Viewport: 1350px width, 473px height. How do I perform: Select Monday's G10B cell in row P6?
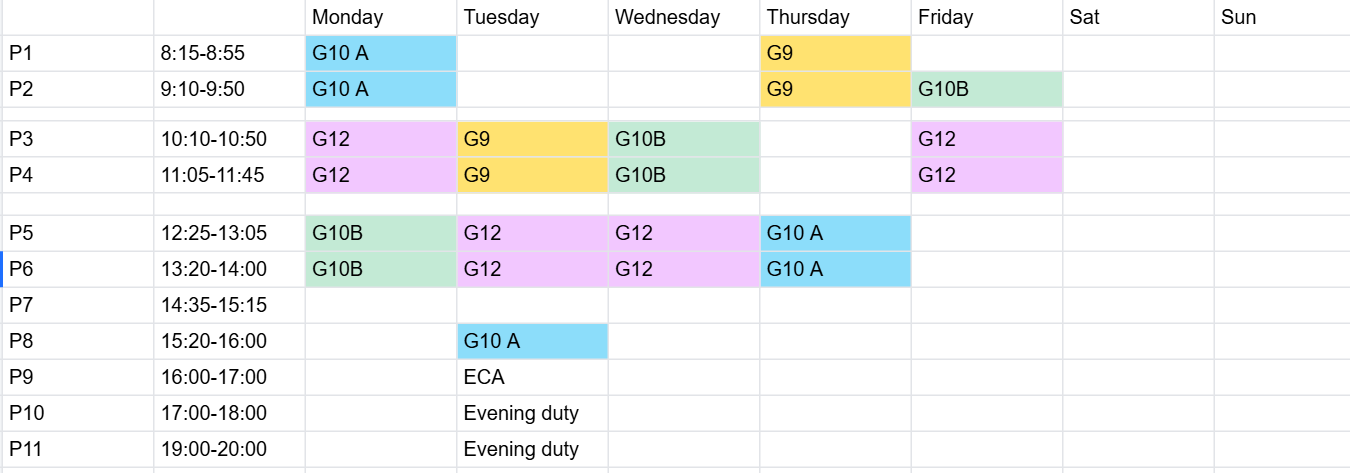click(x=380, y=269)
